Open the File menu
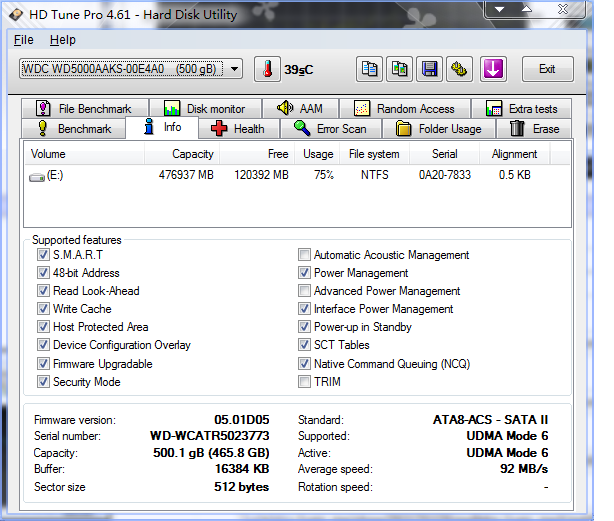Screen dimensions: 614x521 pyautogui.click(x=23, y=40)
